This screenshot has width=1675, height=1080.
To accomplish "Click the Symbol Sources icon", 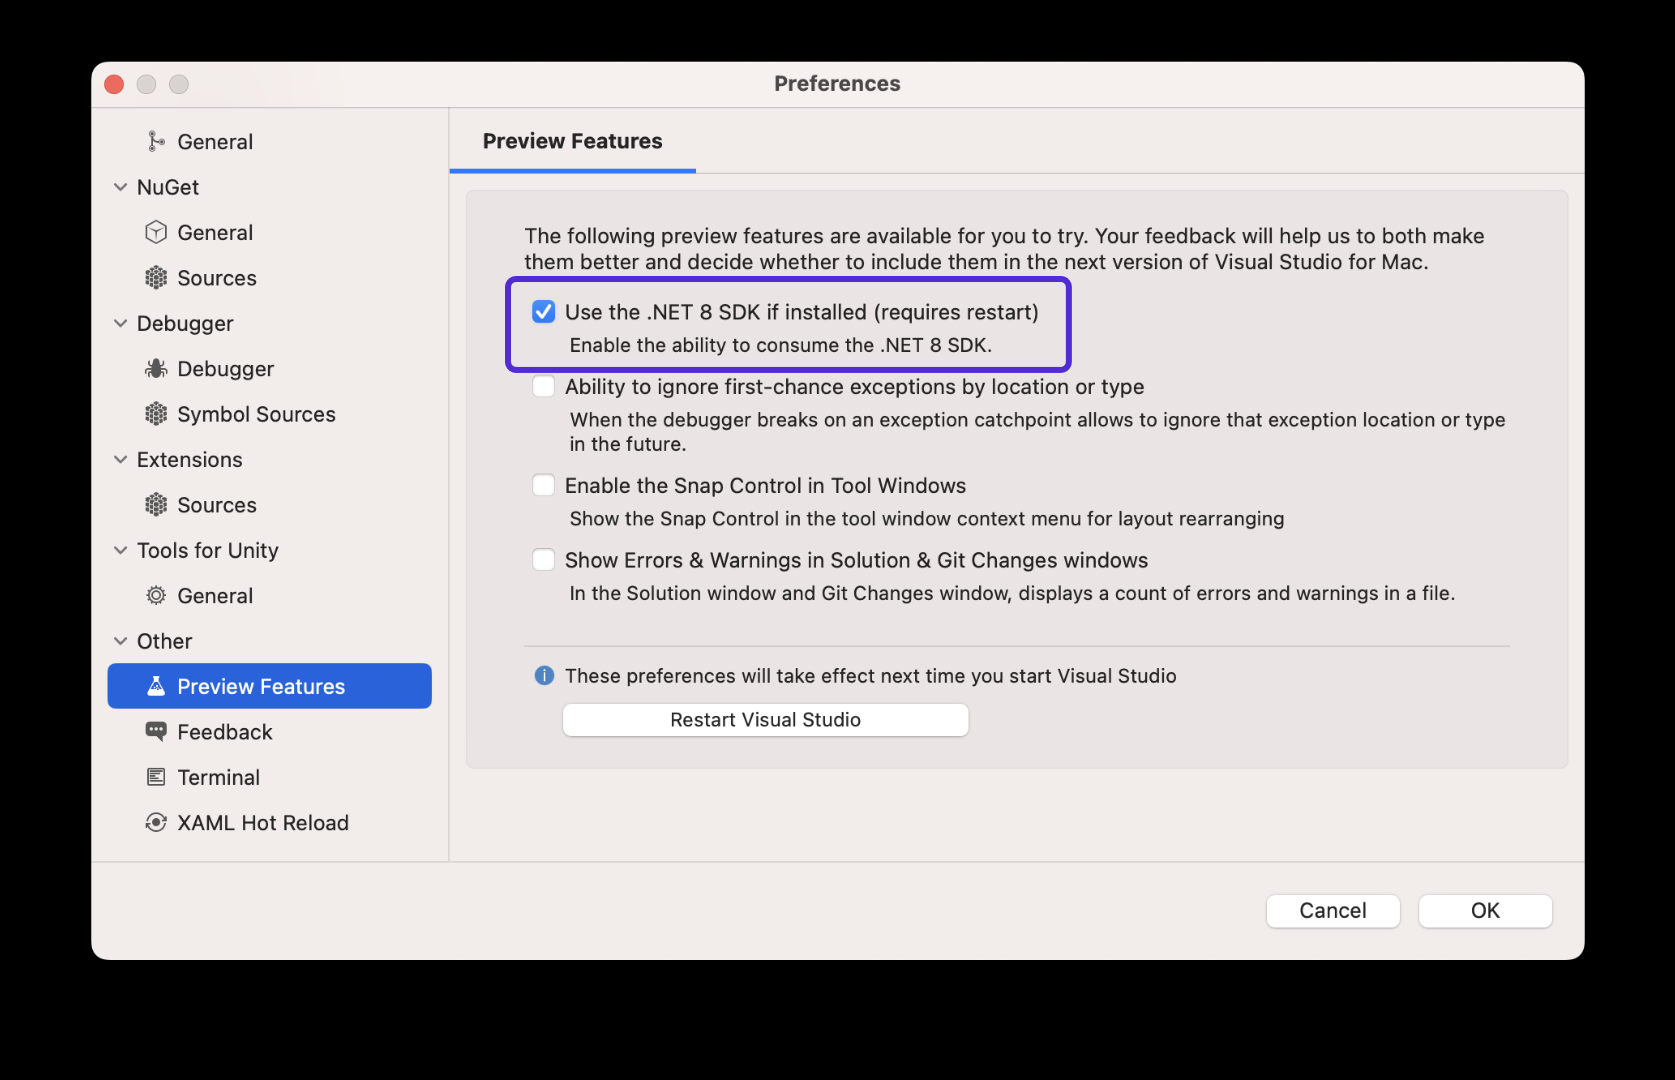I will (x=156, y=414).
